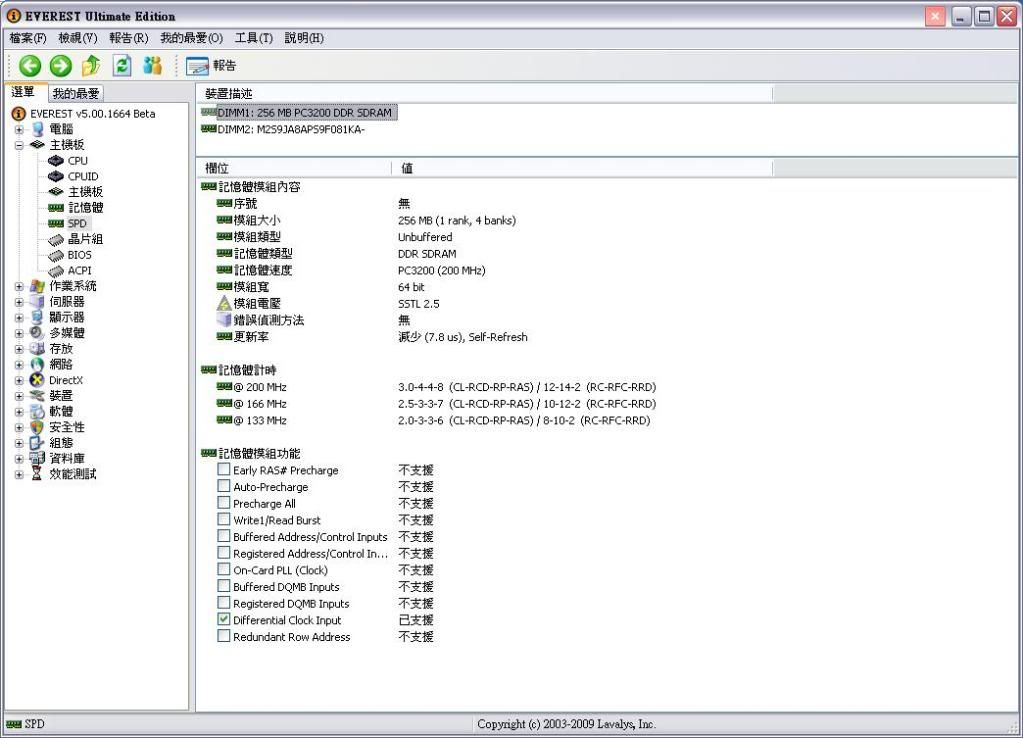1023x738 pixels.
Task: Toggle Precharge All checkbox
Action: tap(224, 503)
